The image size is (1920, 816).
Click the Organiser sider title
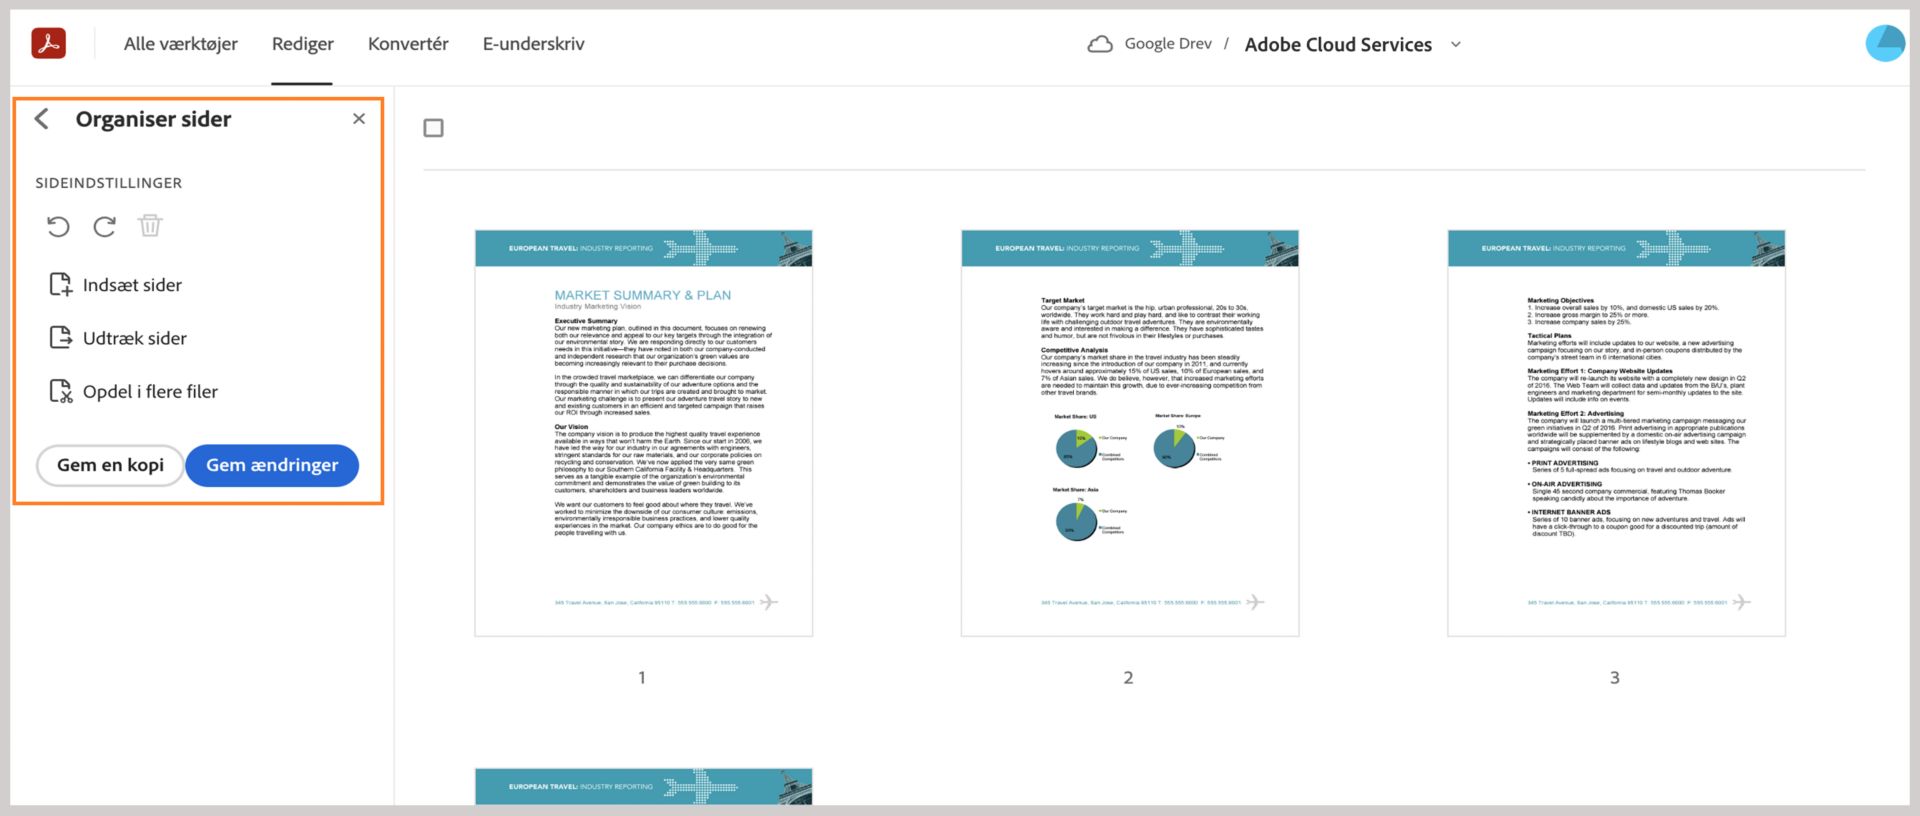coord(153,119)
